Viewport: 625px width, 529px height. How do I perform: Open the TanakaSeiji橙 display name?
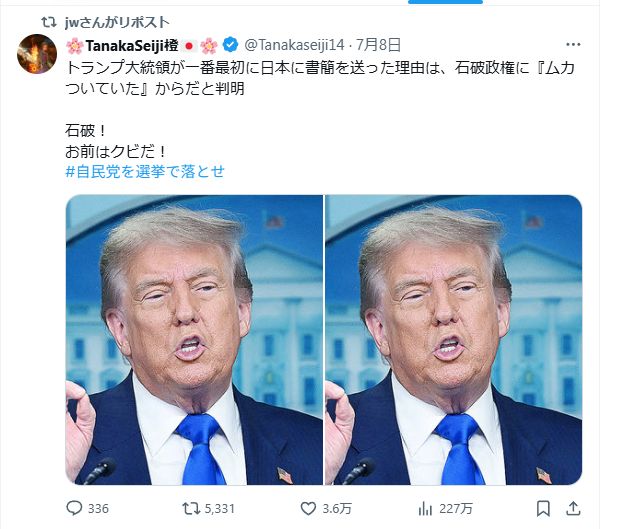(132, 45)
